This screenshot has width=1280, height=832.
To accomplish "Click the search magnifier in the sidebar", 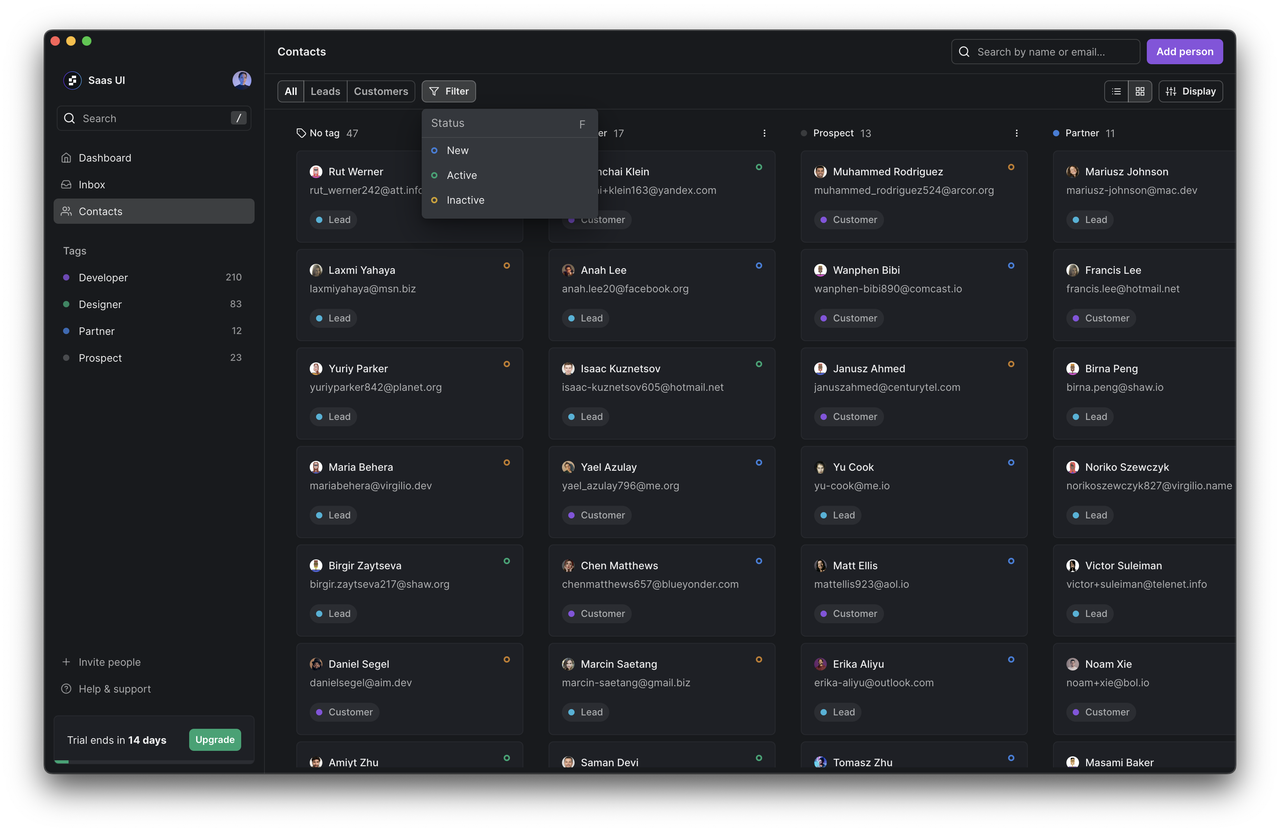I will tap(69, 118).
